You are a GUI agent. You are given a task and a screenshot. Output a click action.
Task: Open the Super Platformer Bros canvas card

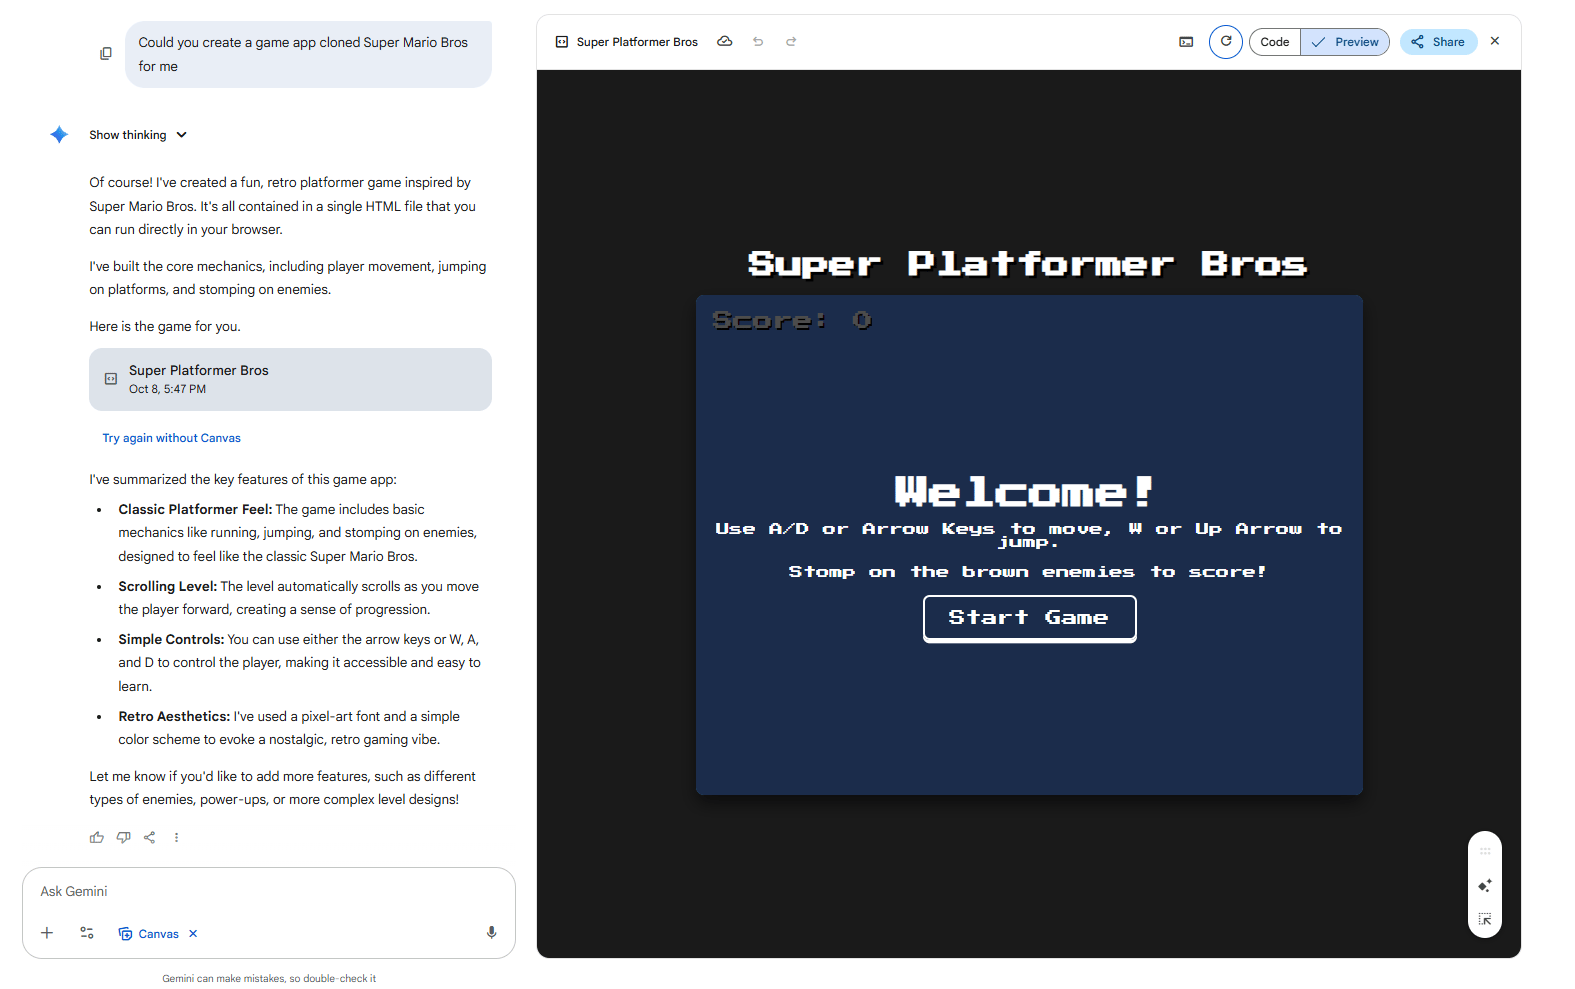click(290, 379)
